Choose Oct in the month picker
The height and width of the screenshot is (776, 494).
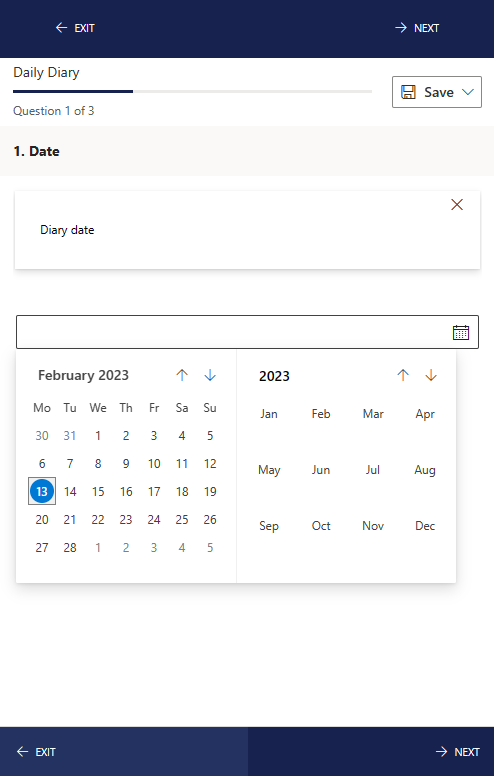(321, 526)
